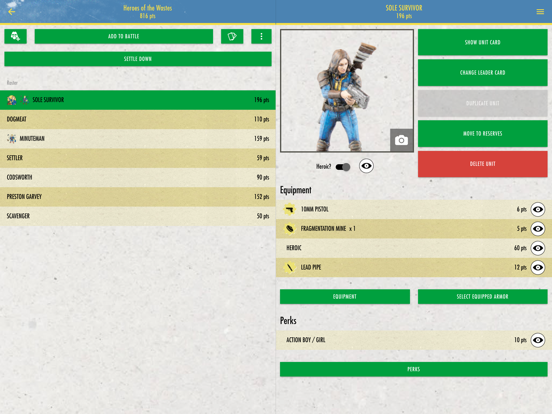Click the Settle Down button
Viewport: 552px width, 414px height.
pos(138,59)
